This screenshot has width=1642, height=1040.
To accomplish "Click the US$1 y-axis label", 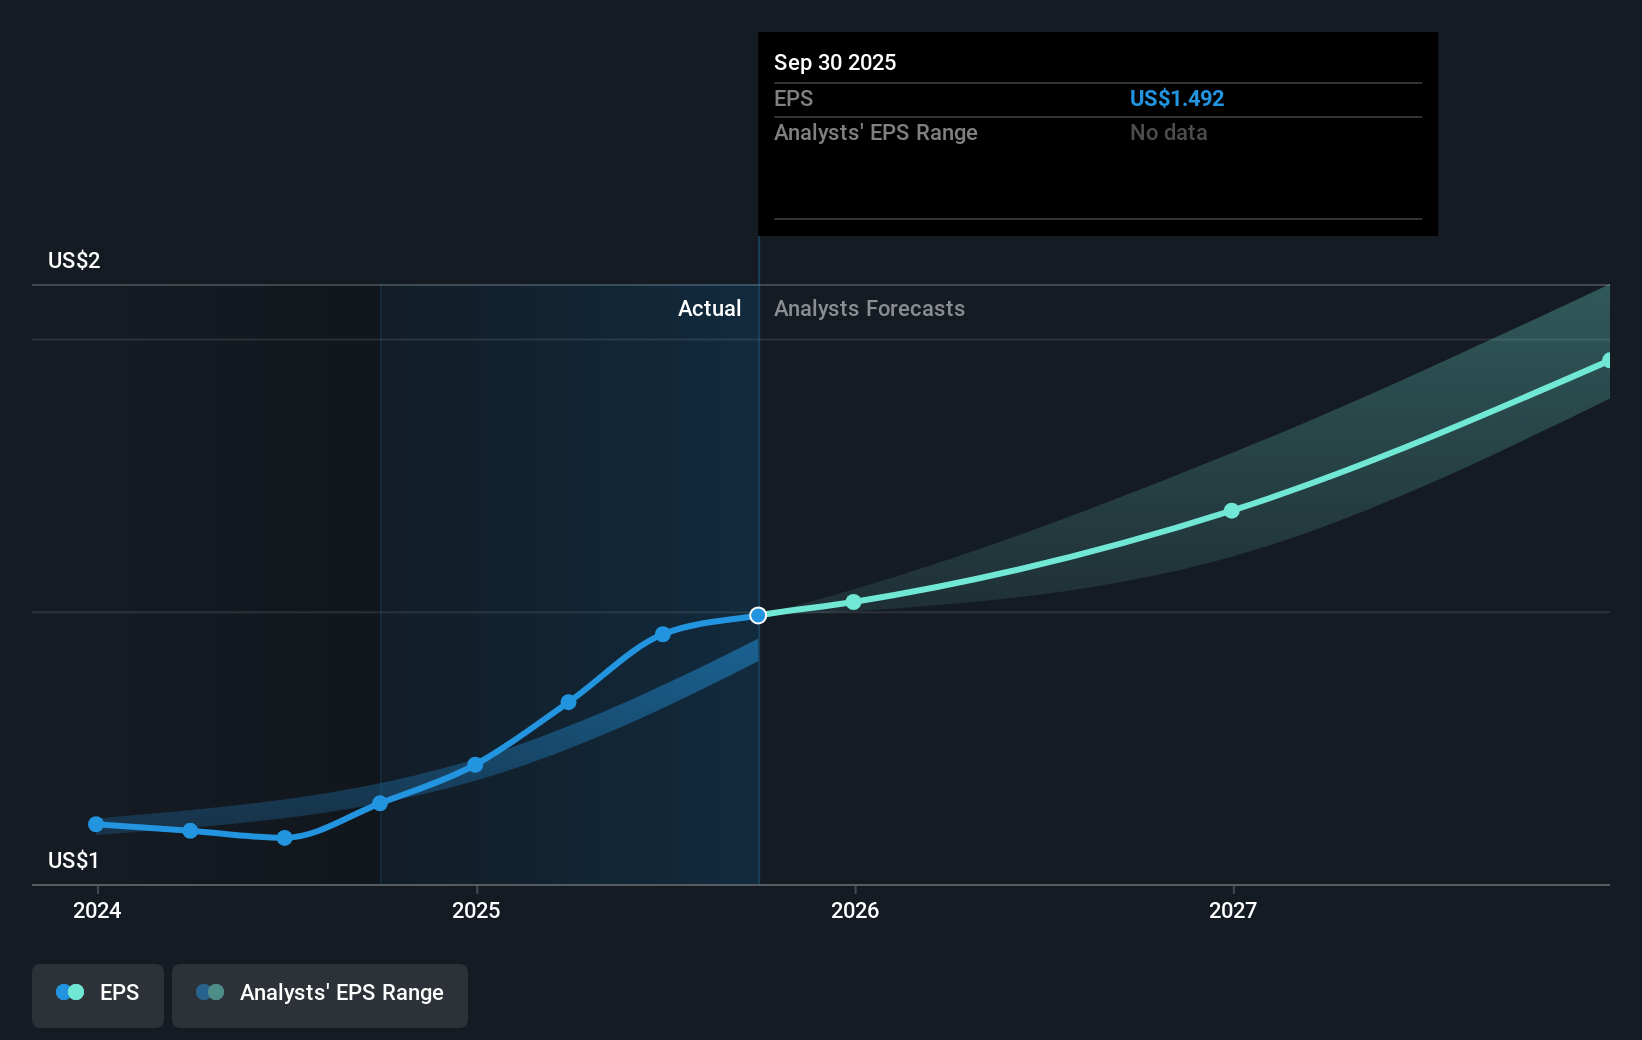I will [73, 860].
